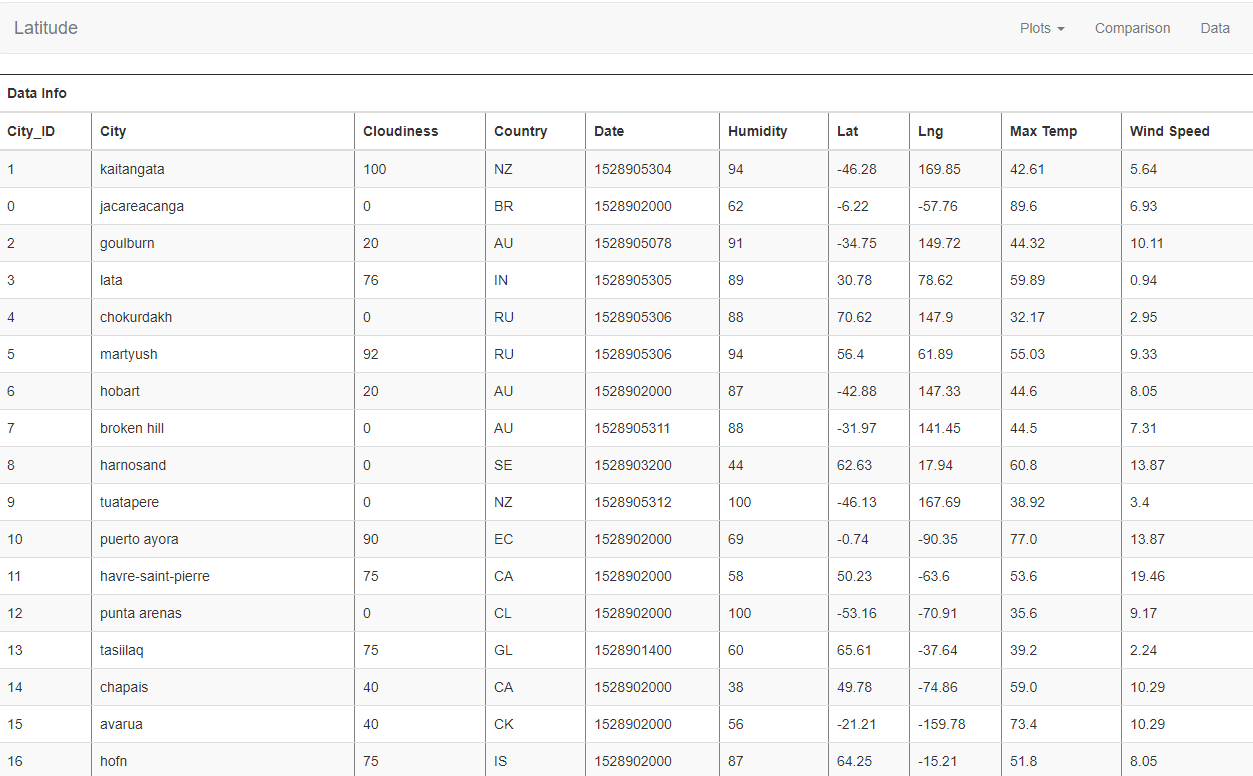1253x776 pixels.
Task: Select the goulburn city cell
Action: (223, 243)
